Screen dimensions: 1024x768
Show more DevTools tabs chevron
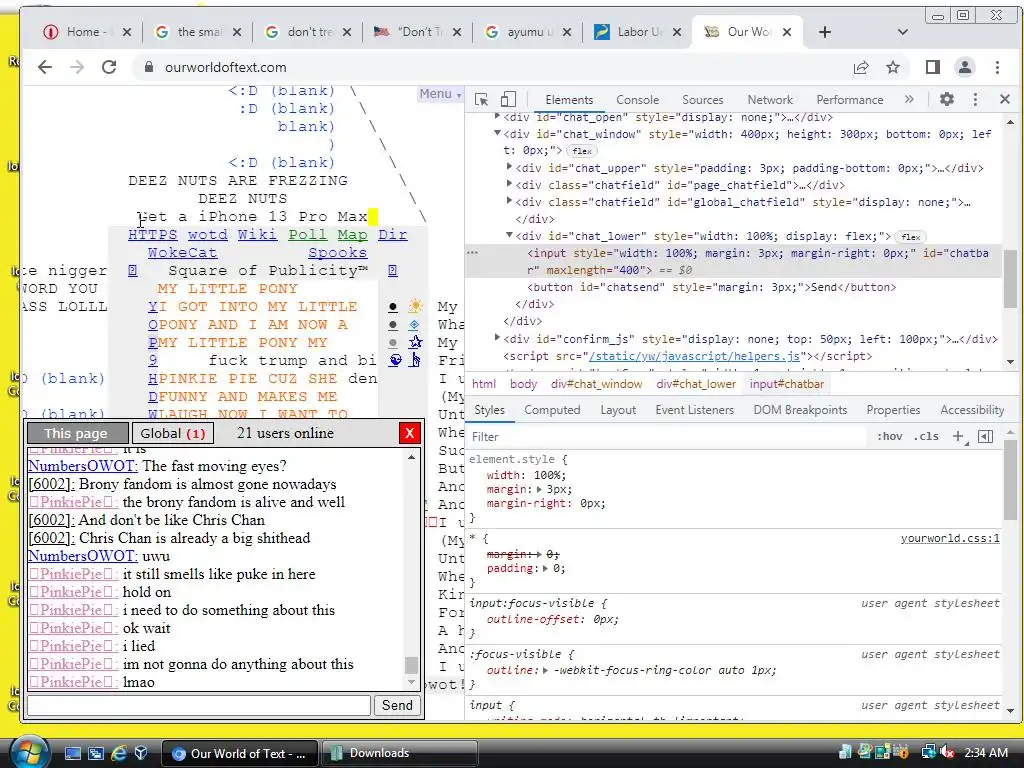pyautogui.click(x=909, y=99)
